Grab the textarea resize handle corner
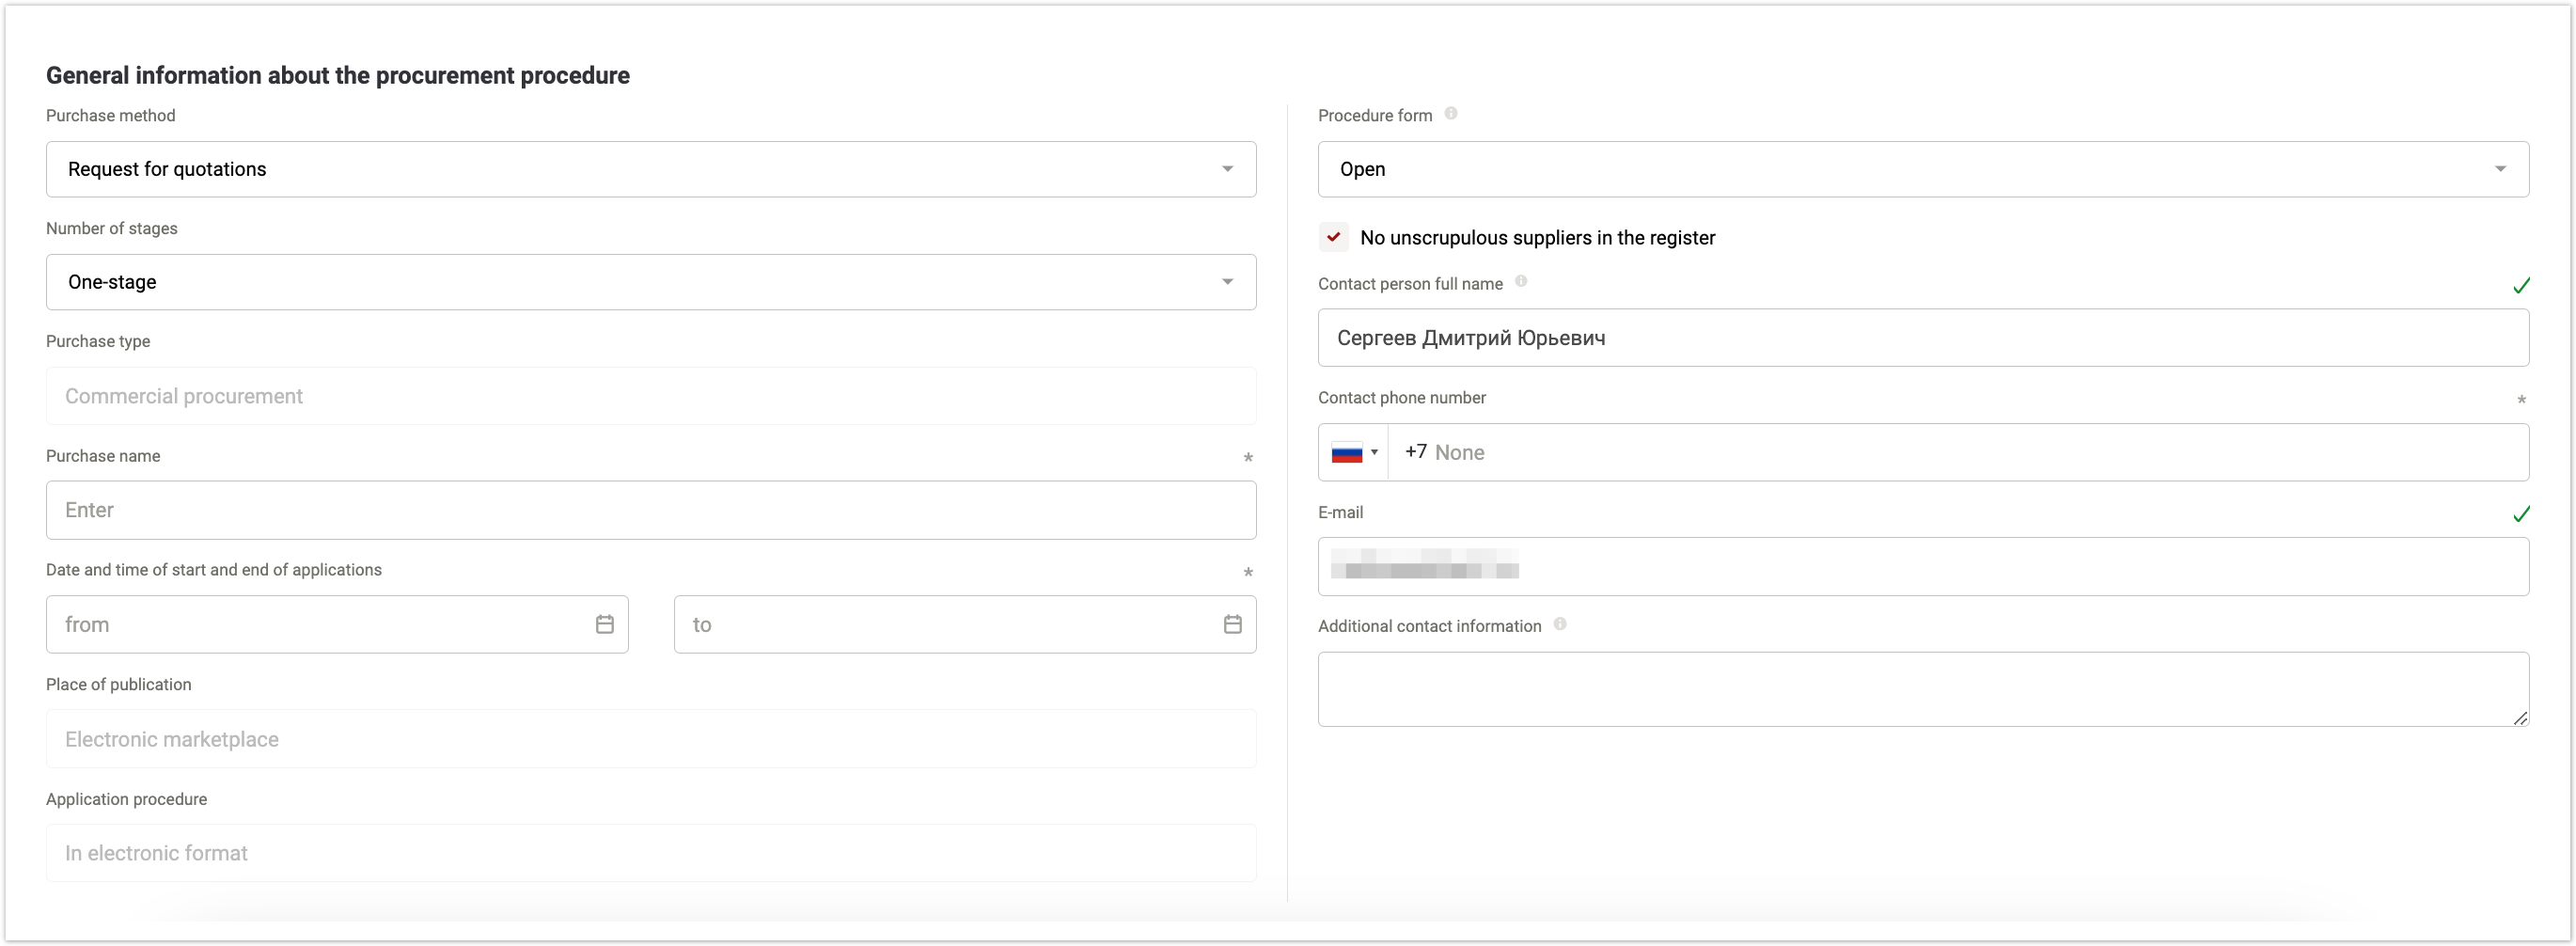The height and width of the screenshot is (946, 2576). [2520, 718]
